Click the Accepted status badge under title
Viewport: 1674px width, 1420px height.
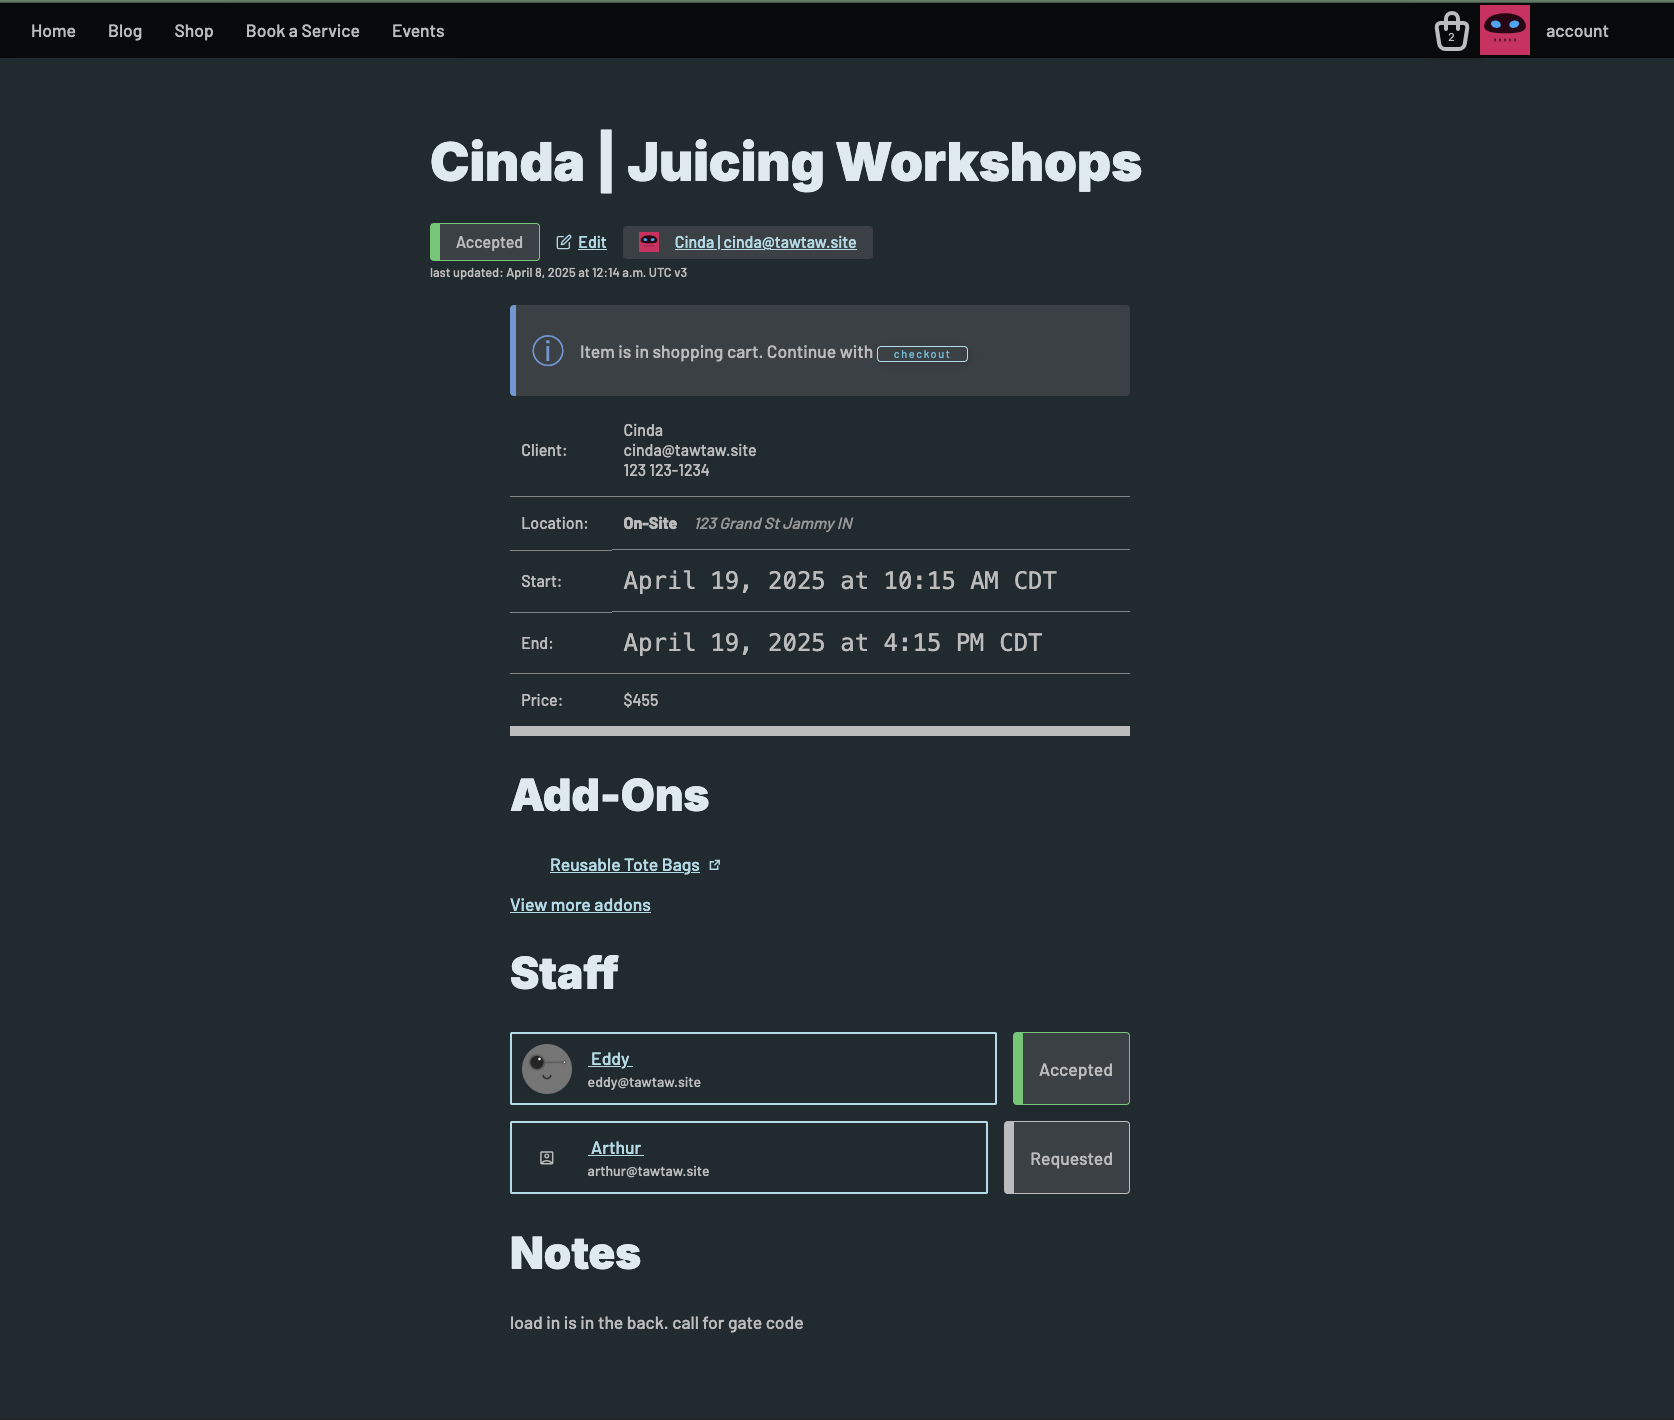pos(485,242)
